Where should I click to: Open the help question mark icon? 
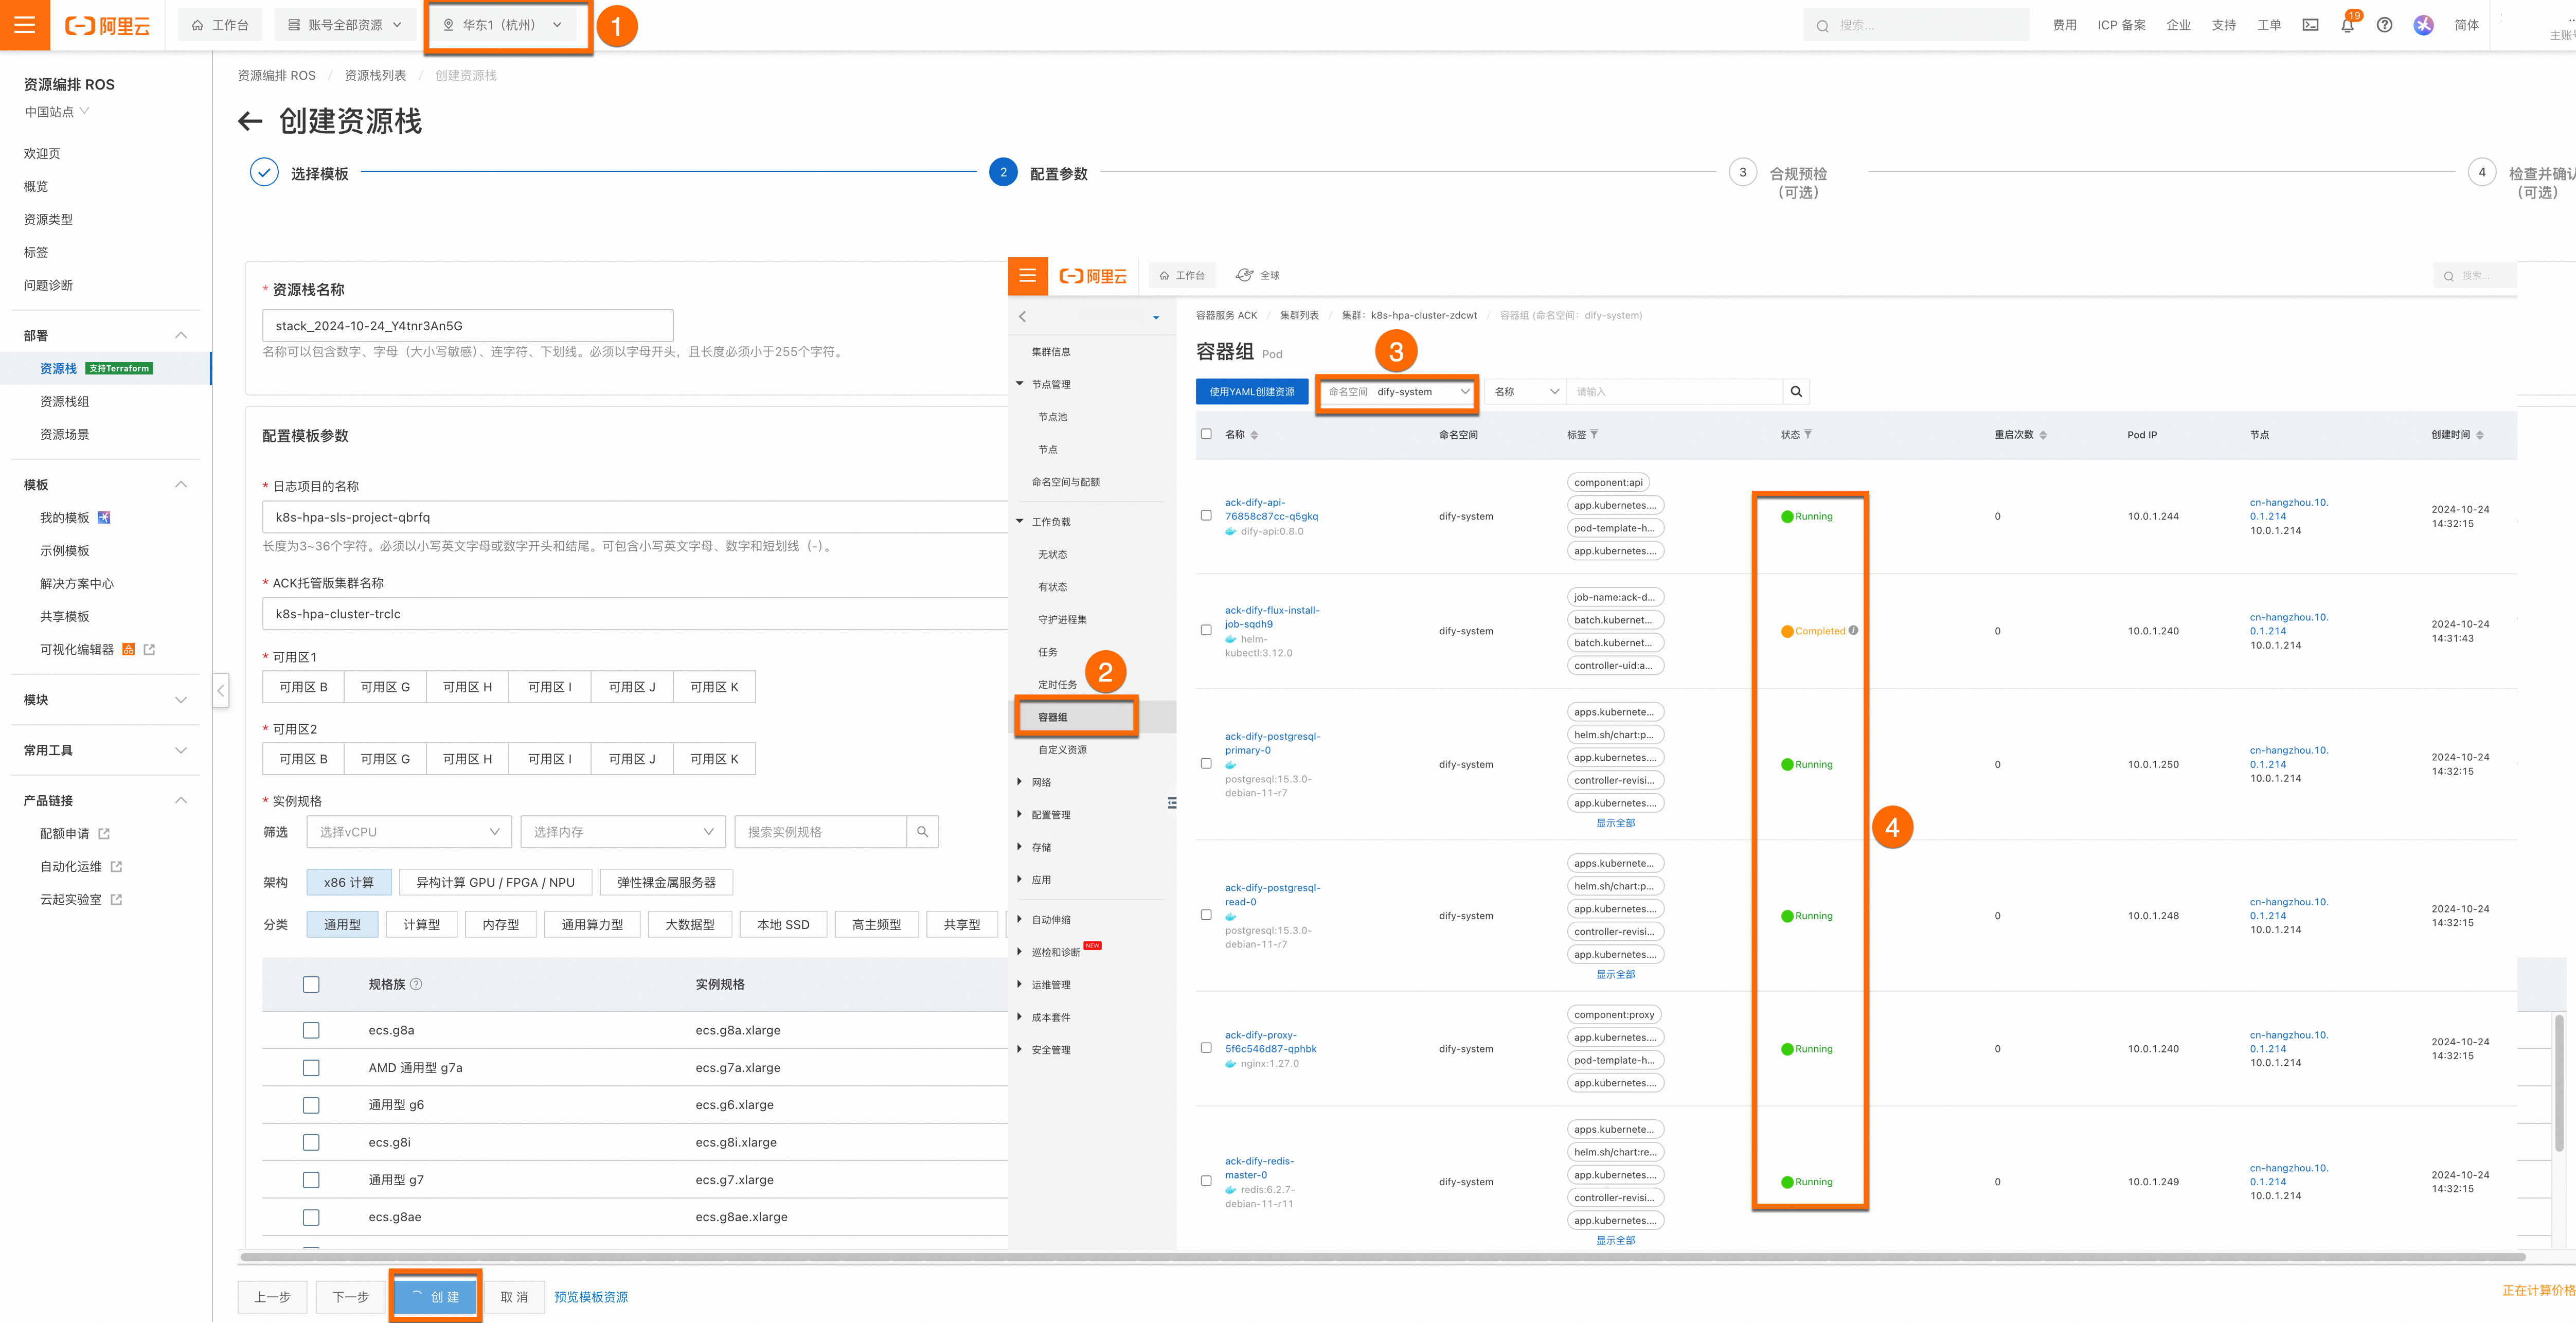[2384, 25]
